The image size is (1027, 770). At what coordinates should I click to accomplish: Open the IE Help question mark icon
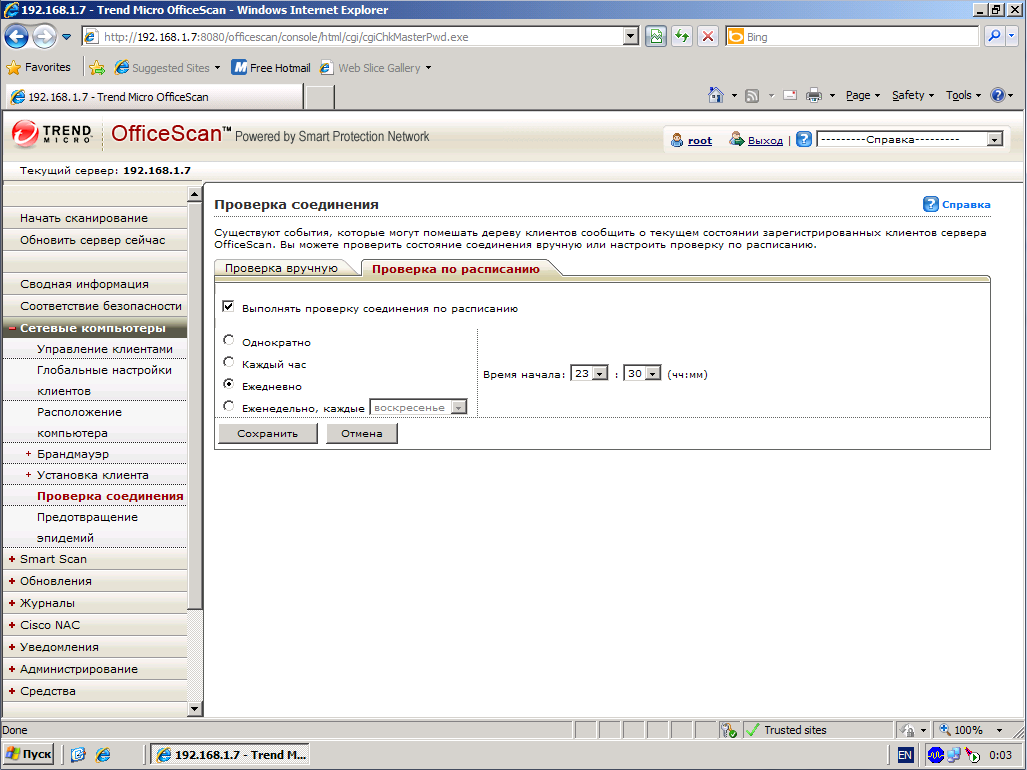click(998, 96)
